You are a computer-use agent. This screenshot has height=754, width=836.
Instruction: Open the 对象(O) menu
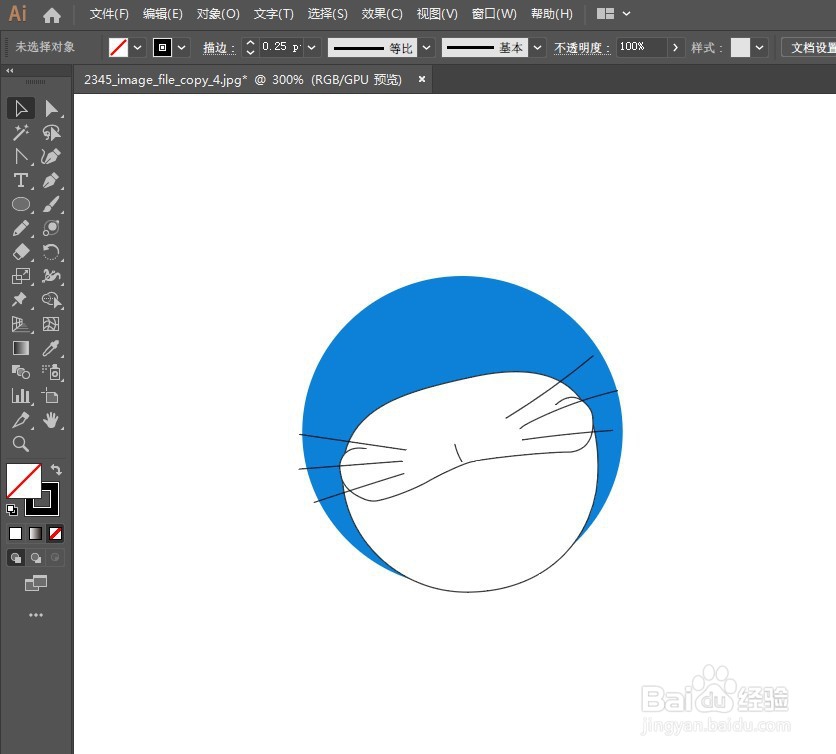point(218,14)
